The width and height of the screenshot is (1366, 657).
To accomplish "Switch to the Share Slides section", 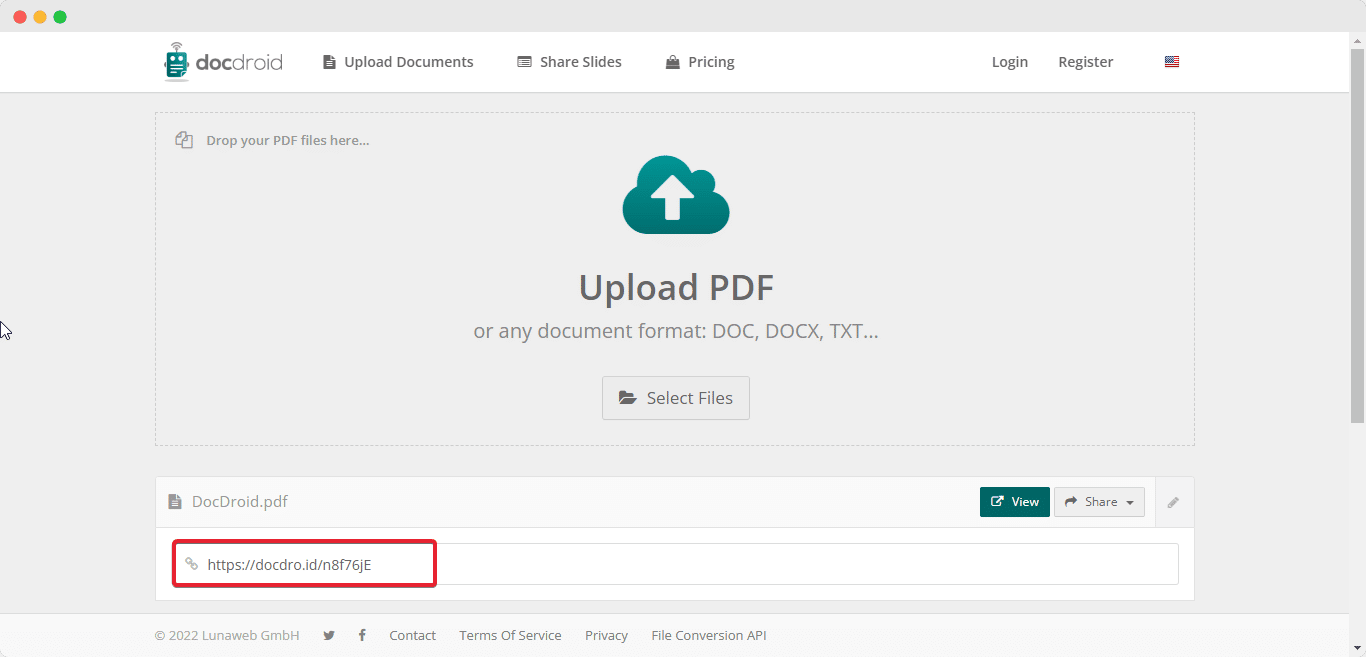I will (568, 61).
